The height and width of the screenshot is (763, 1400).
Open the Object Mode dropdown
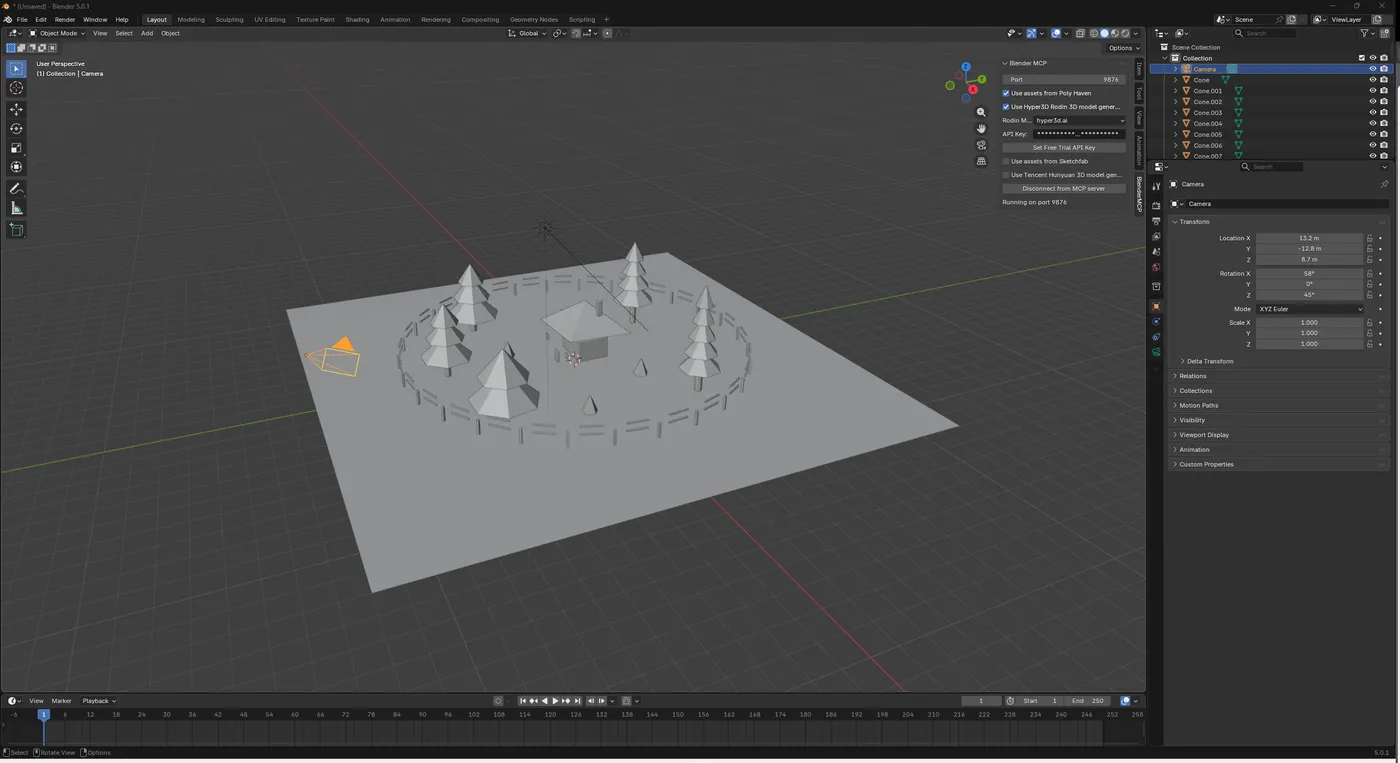(57, 33)
